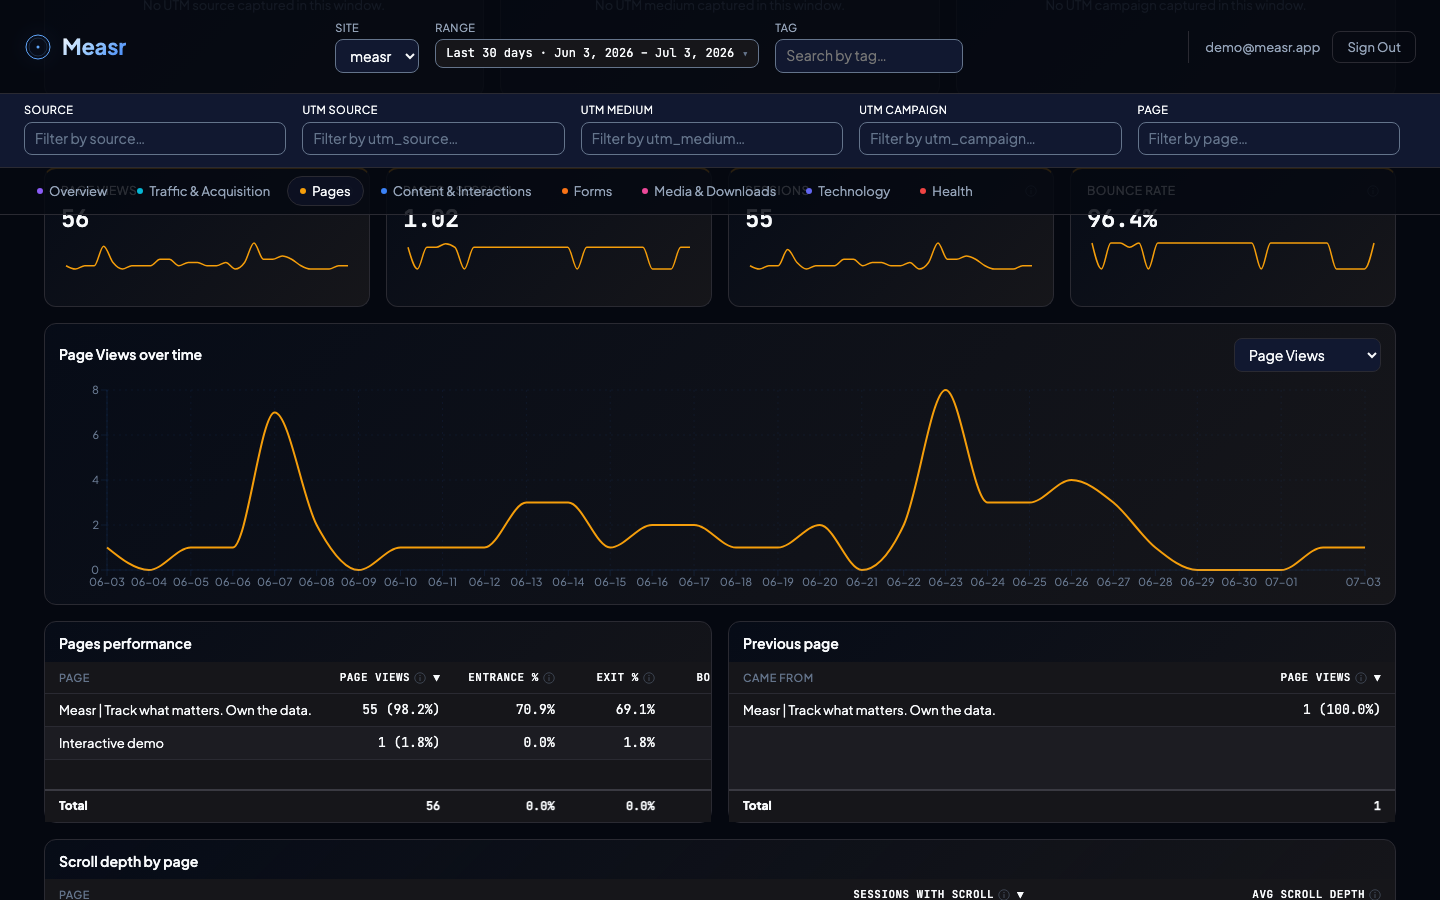Focus the Filter by source field
Screen dimensions: 1440x900
tap(155, 139)
